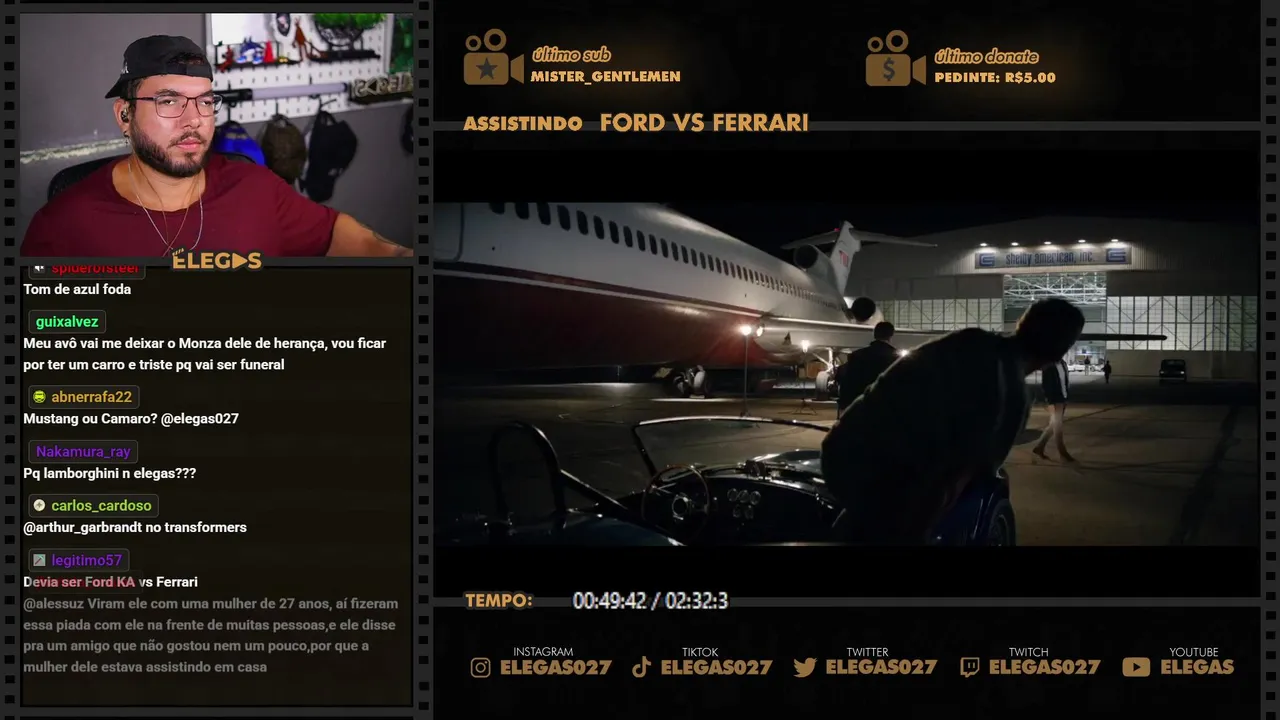Click the 'último sub' heading
The height and width of the screenshot is (720, 1280).
point(571,55)
